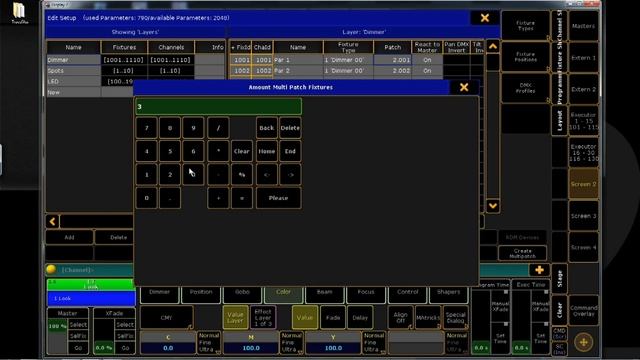Confirm entry with the Please button
The width and height of the screenshot is (640, 360).
(x=278, y=198)
